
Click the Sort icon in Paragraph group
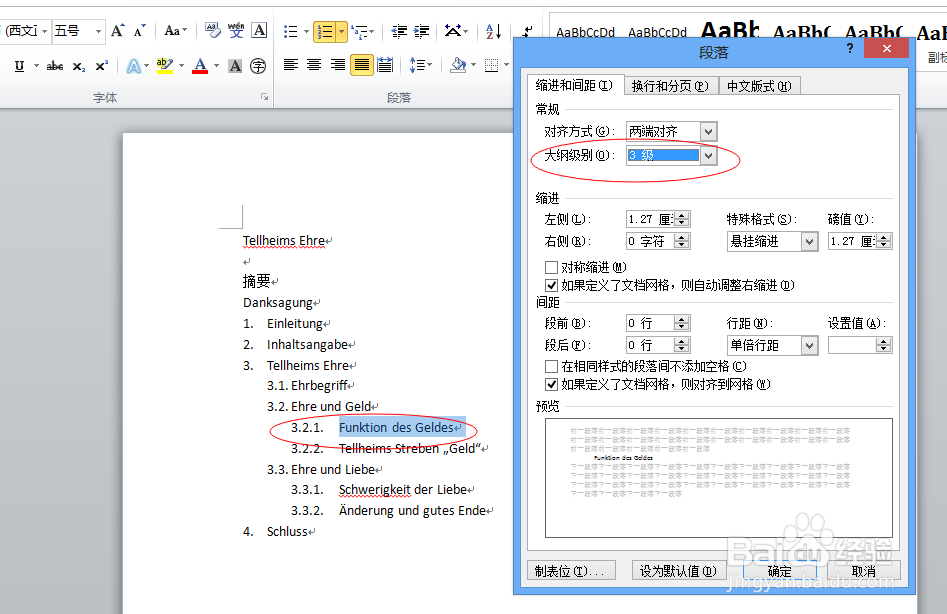point(493,32)
